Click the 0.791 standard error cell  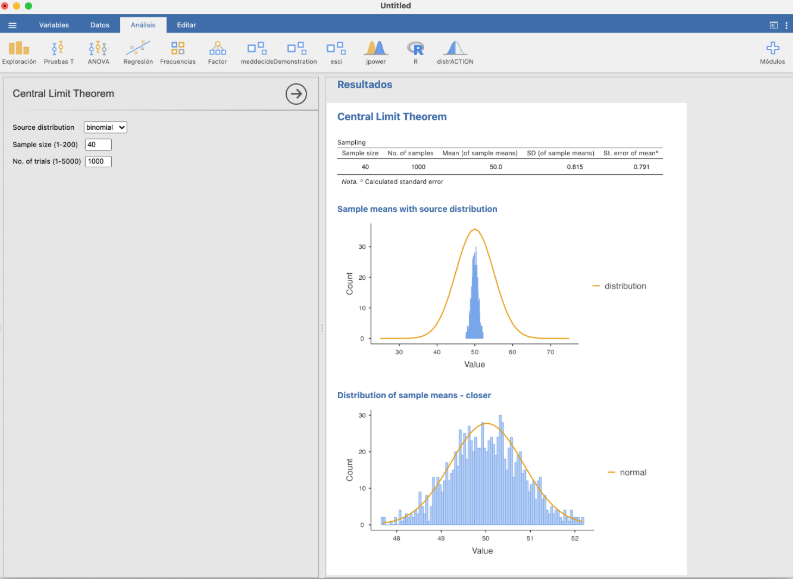tap(641, 166)
